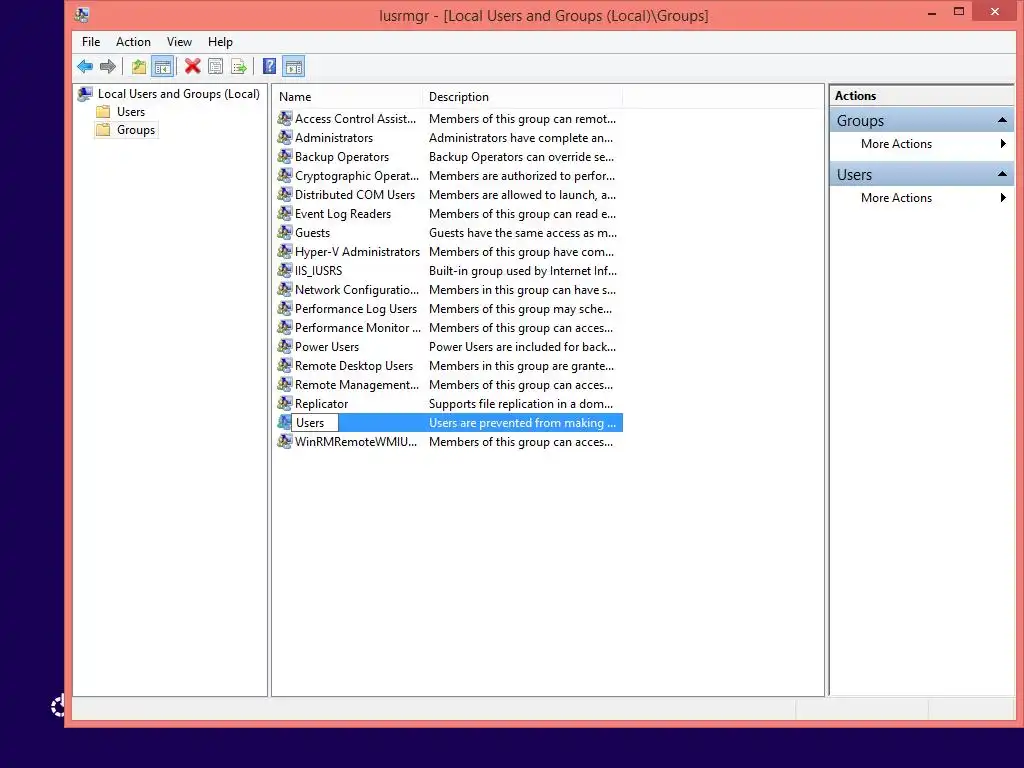Click the Remote Desktop Users group icon
The image size is (1024, 768).
click(x=285, y=365)
